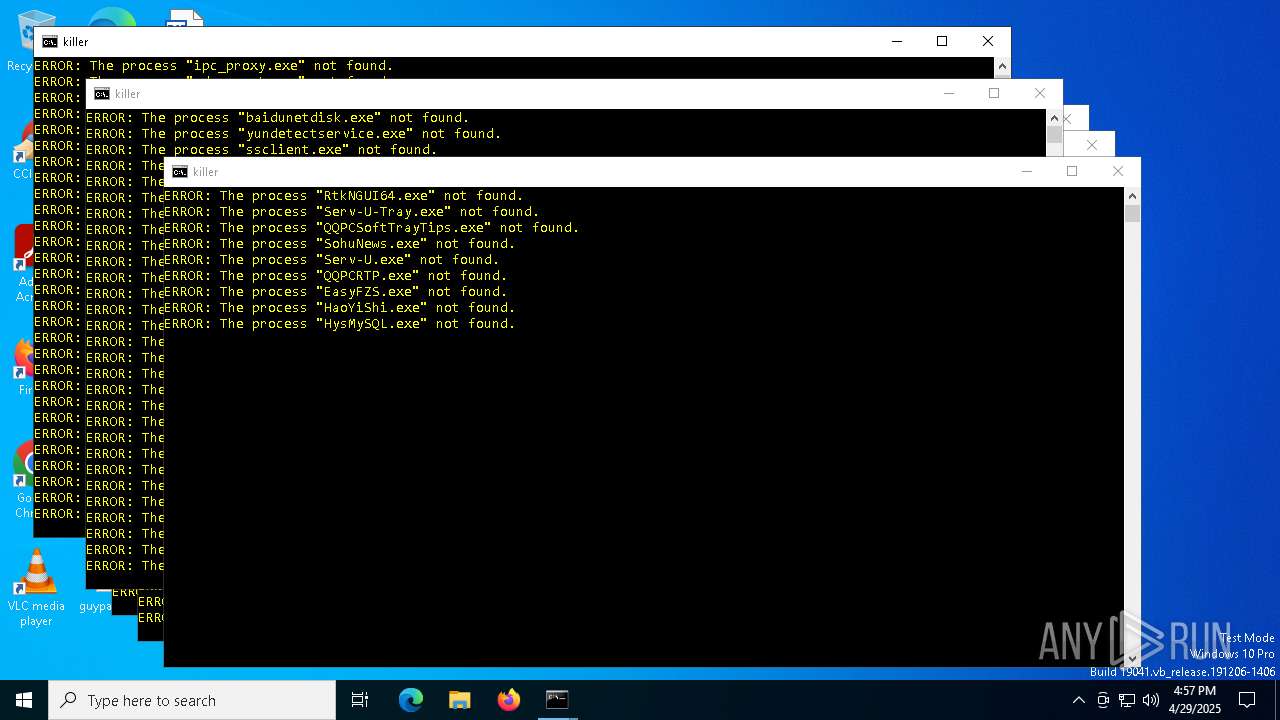Click the back killer window's title icon

pos(49,42)
